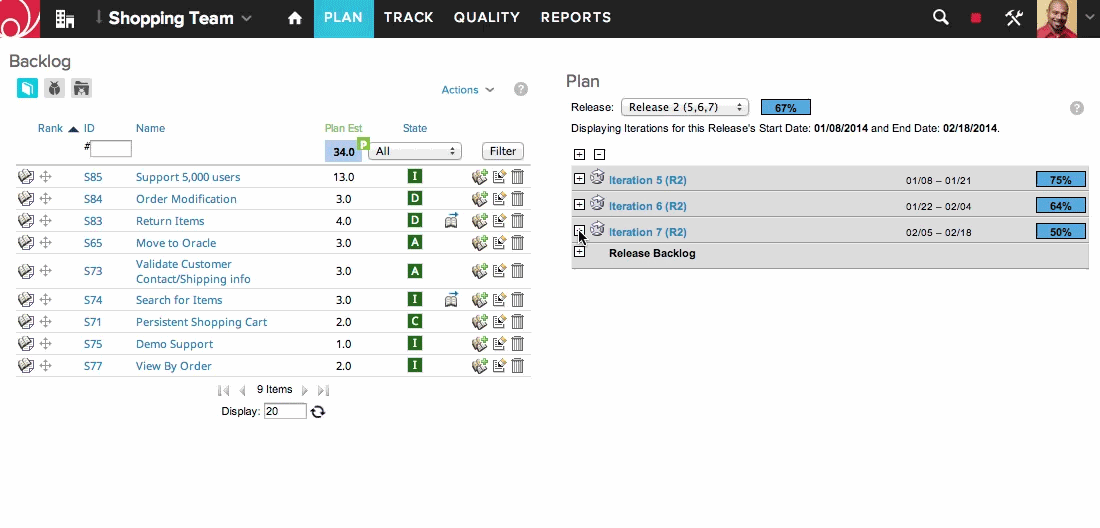Screen dimensions: 1100x528
Task: Delete the Return Items story
Action: pos(517,221)
